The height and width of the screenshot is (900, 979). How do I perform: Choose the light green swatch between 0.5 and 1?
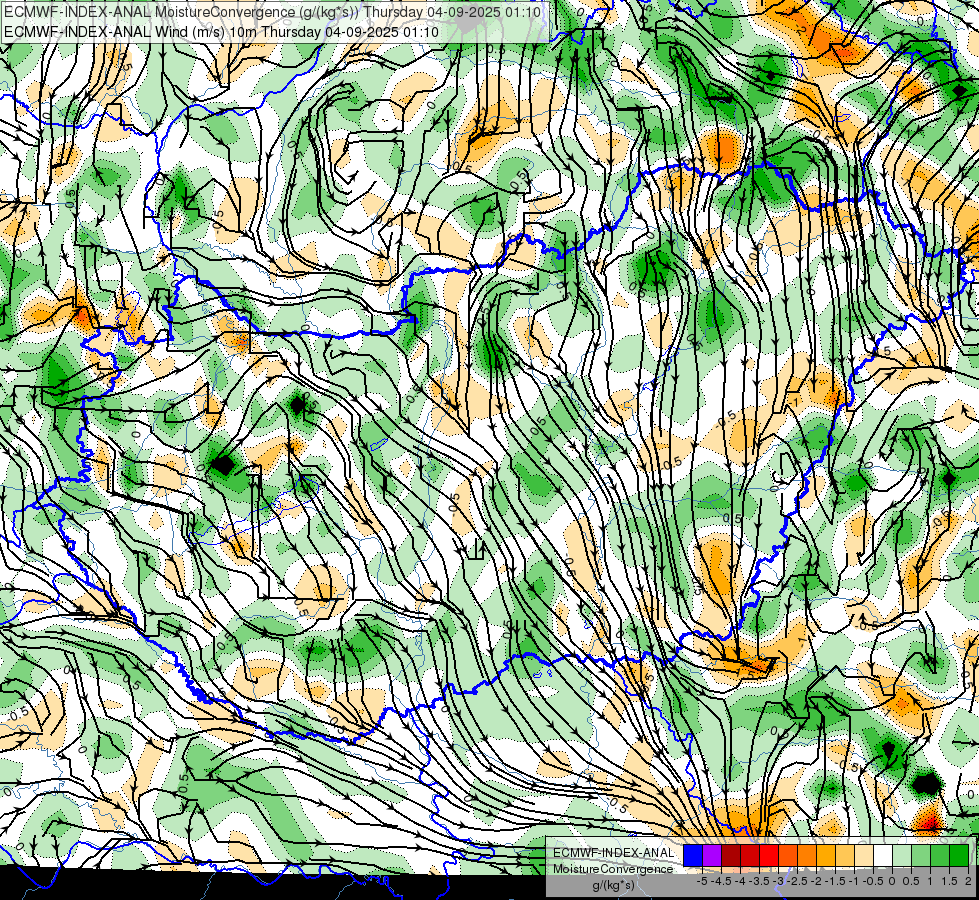921,856
